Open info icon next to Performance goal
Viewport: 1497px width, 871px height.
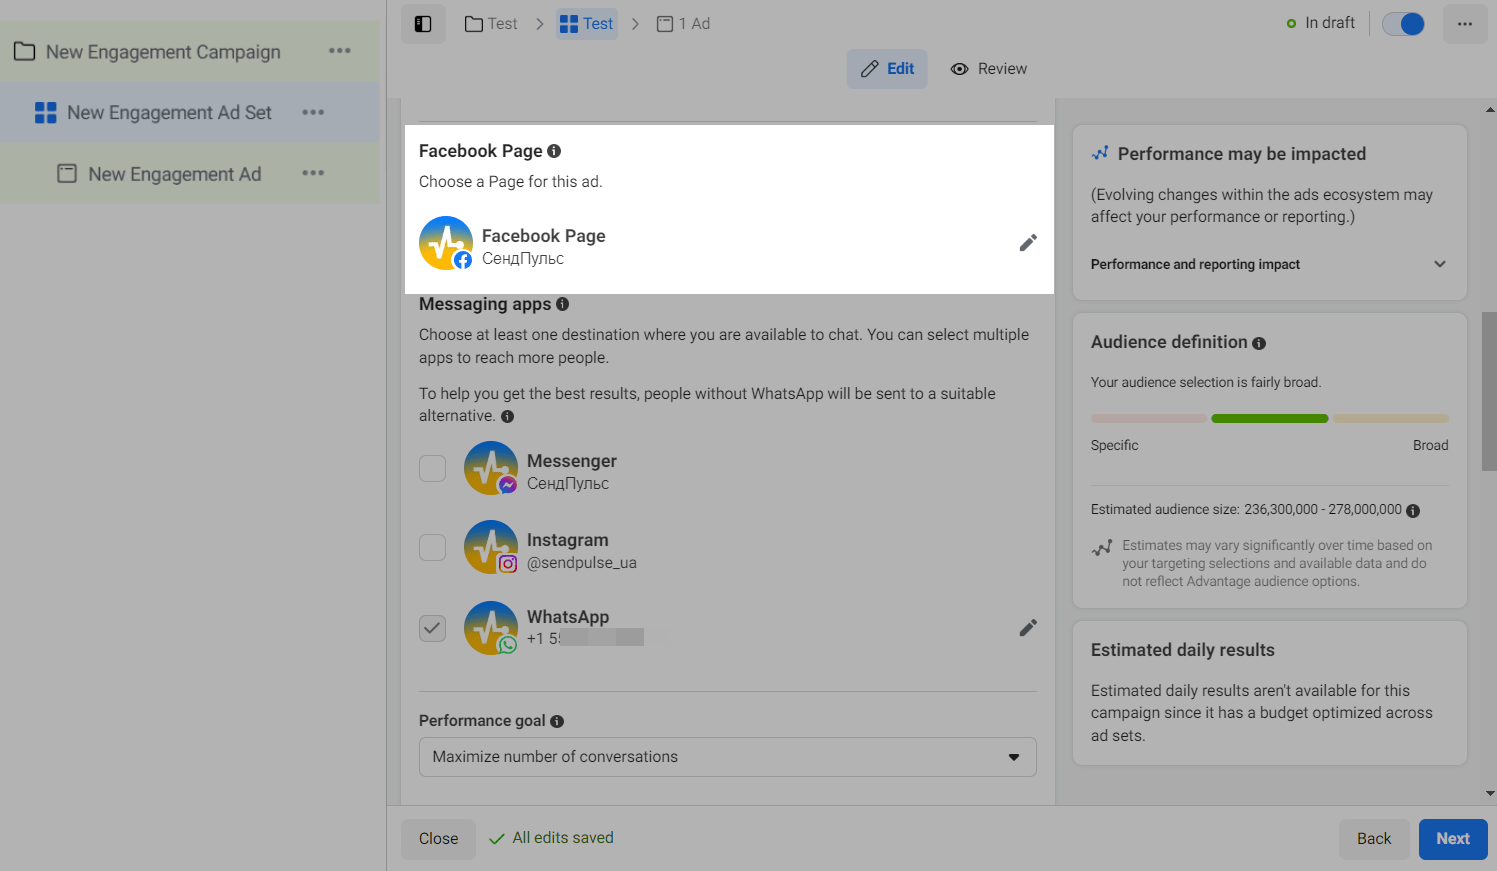[557, 721]
